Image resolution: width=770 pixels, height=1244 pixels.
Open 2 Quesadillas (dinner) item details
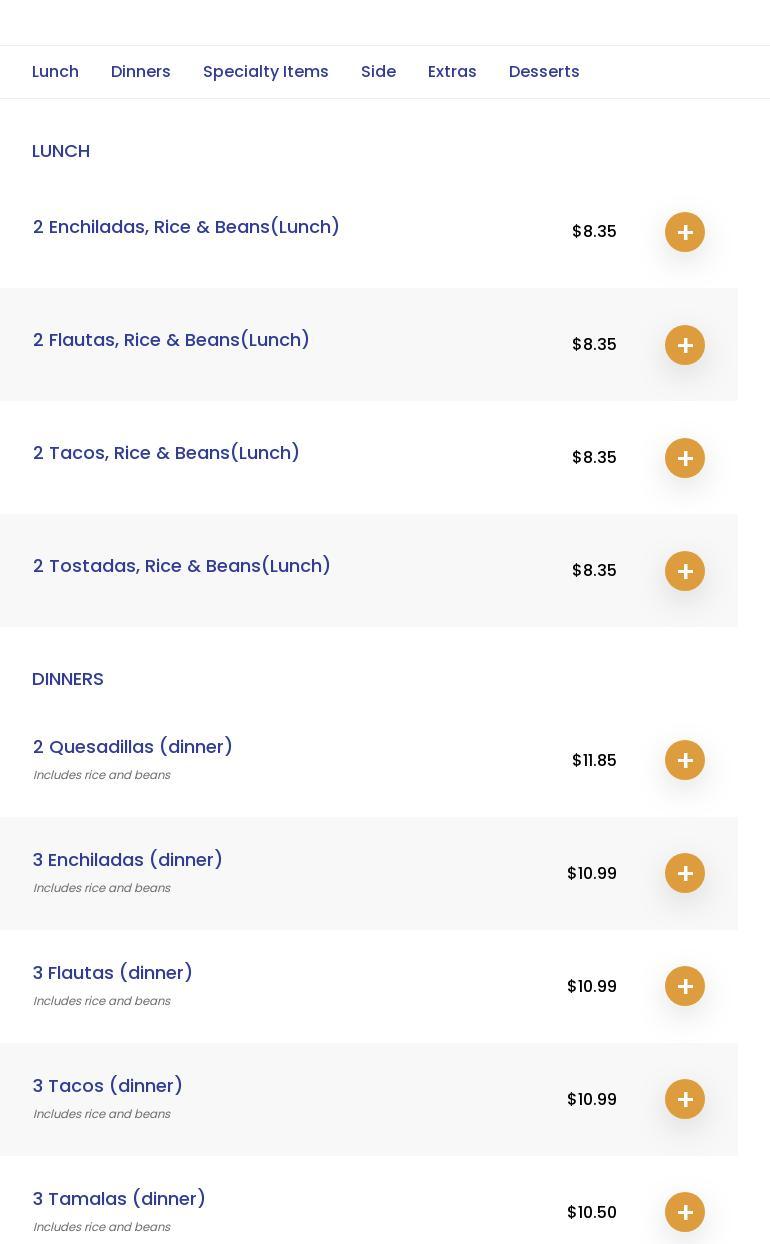133,747
